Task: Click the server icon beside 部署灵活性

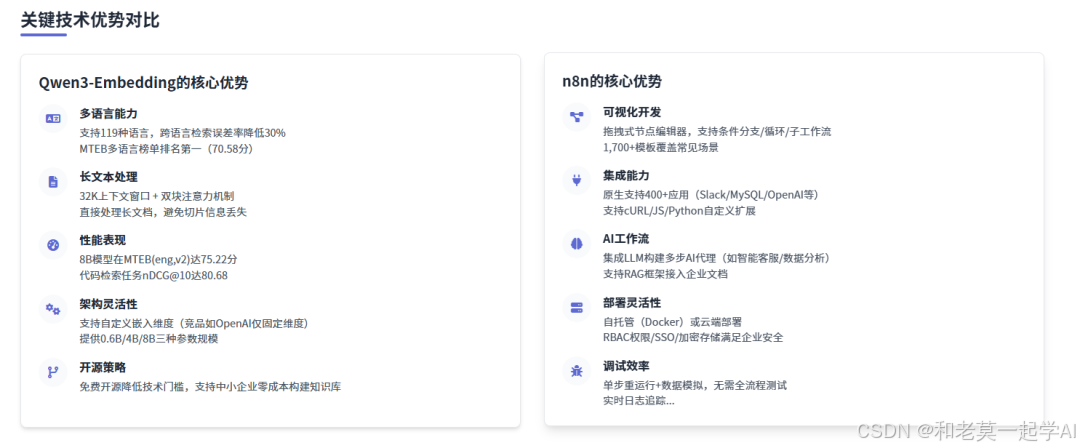Action: coord(577,307)
